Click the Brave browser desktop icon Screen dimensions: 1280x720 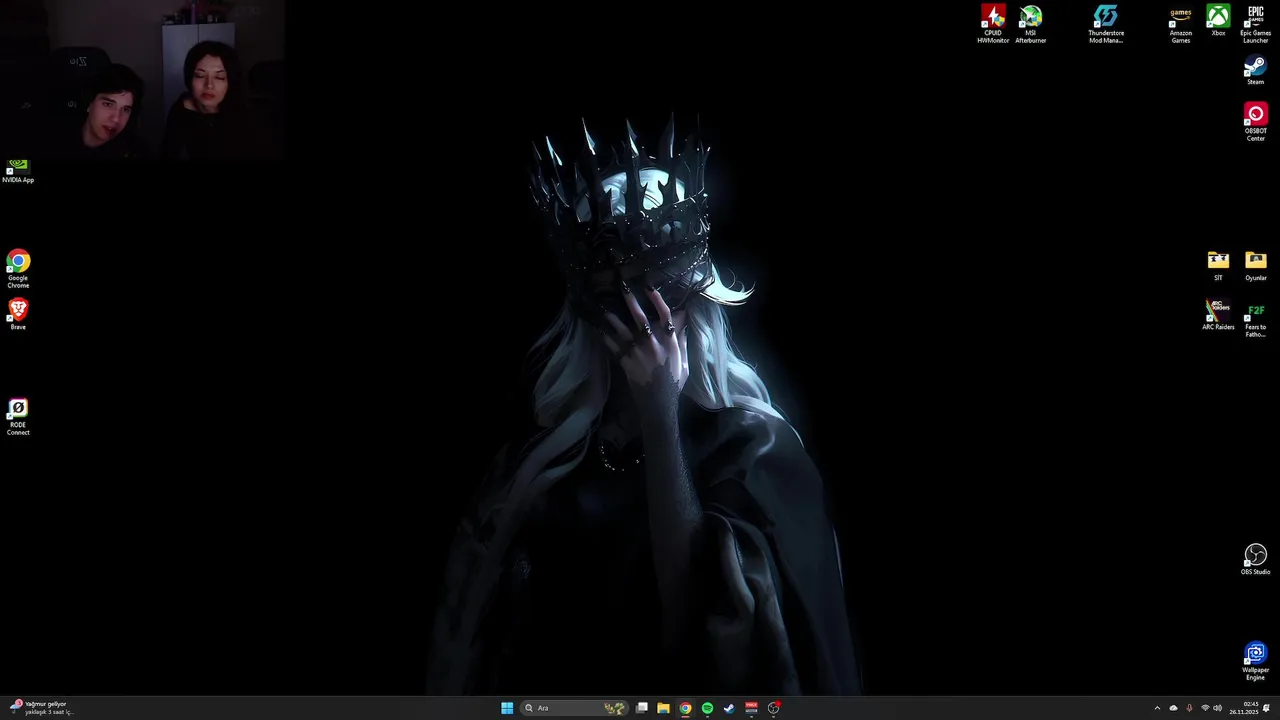(x=18, y=314)
